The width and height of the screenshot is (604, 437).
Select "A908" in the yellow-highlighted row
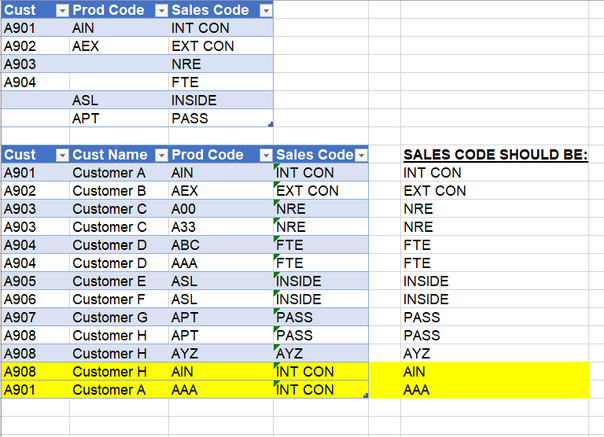click(35, 372)
